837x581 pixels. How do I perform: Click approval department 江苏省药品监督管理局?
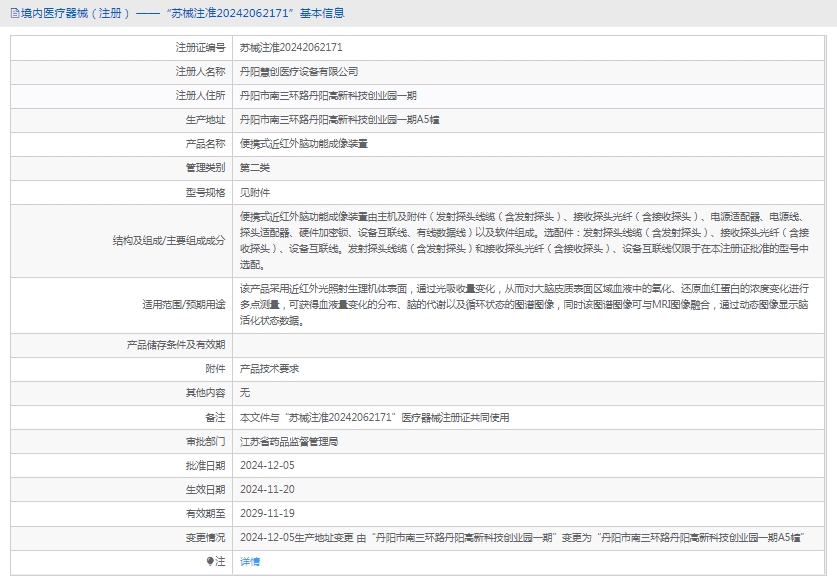[x=289, y=441]
